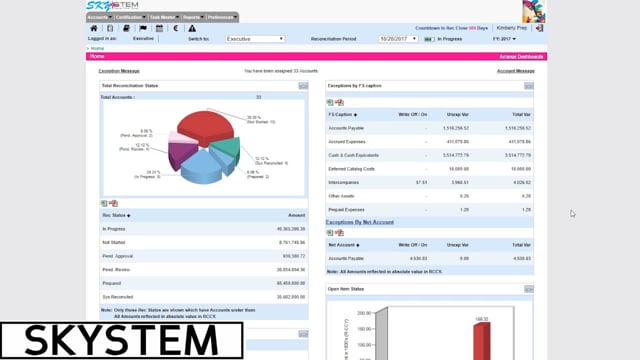Open the Exceptions By Net Account link
Screen dimensions: 640x360
pos(360,222)
